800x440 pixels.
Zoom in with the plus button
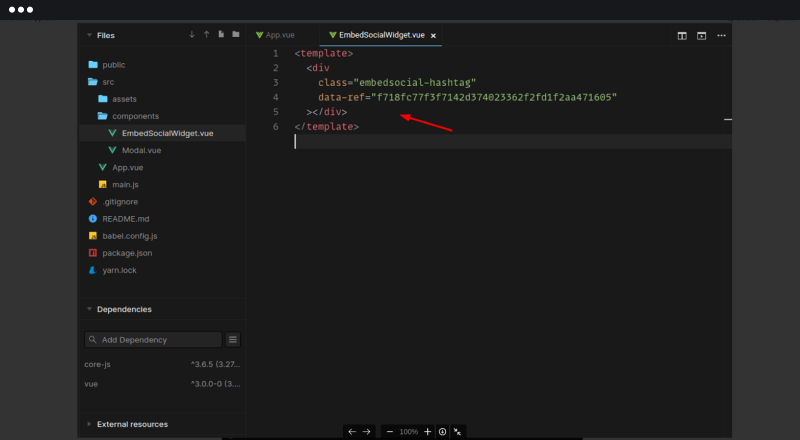[x=428, y=432]
